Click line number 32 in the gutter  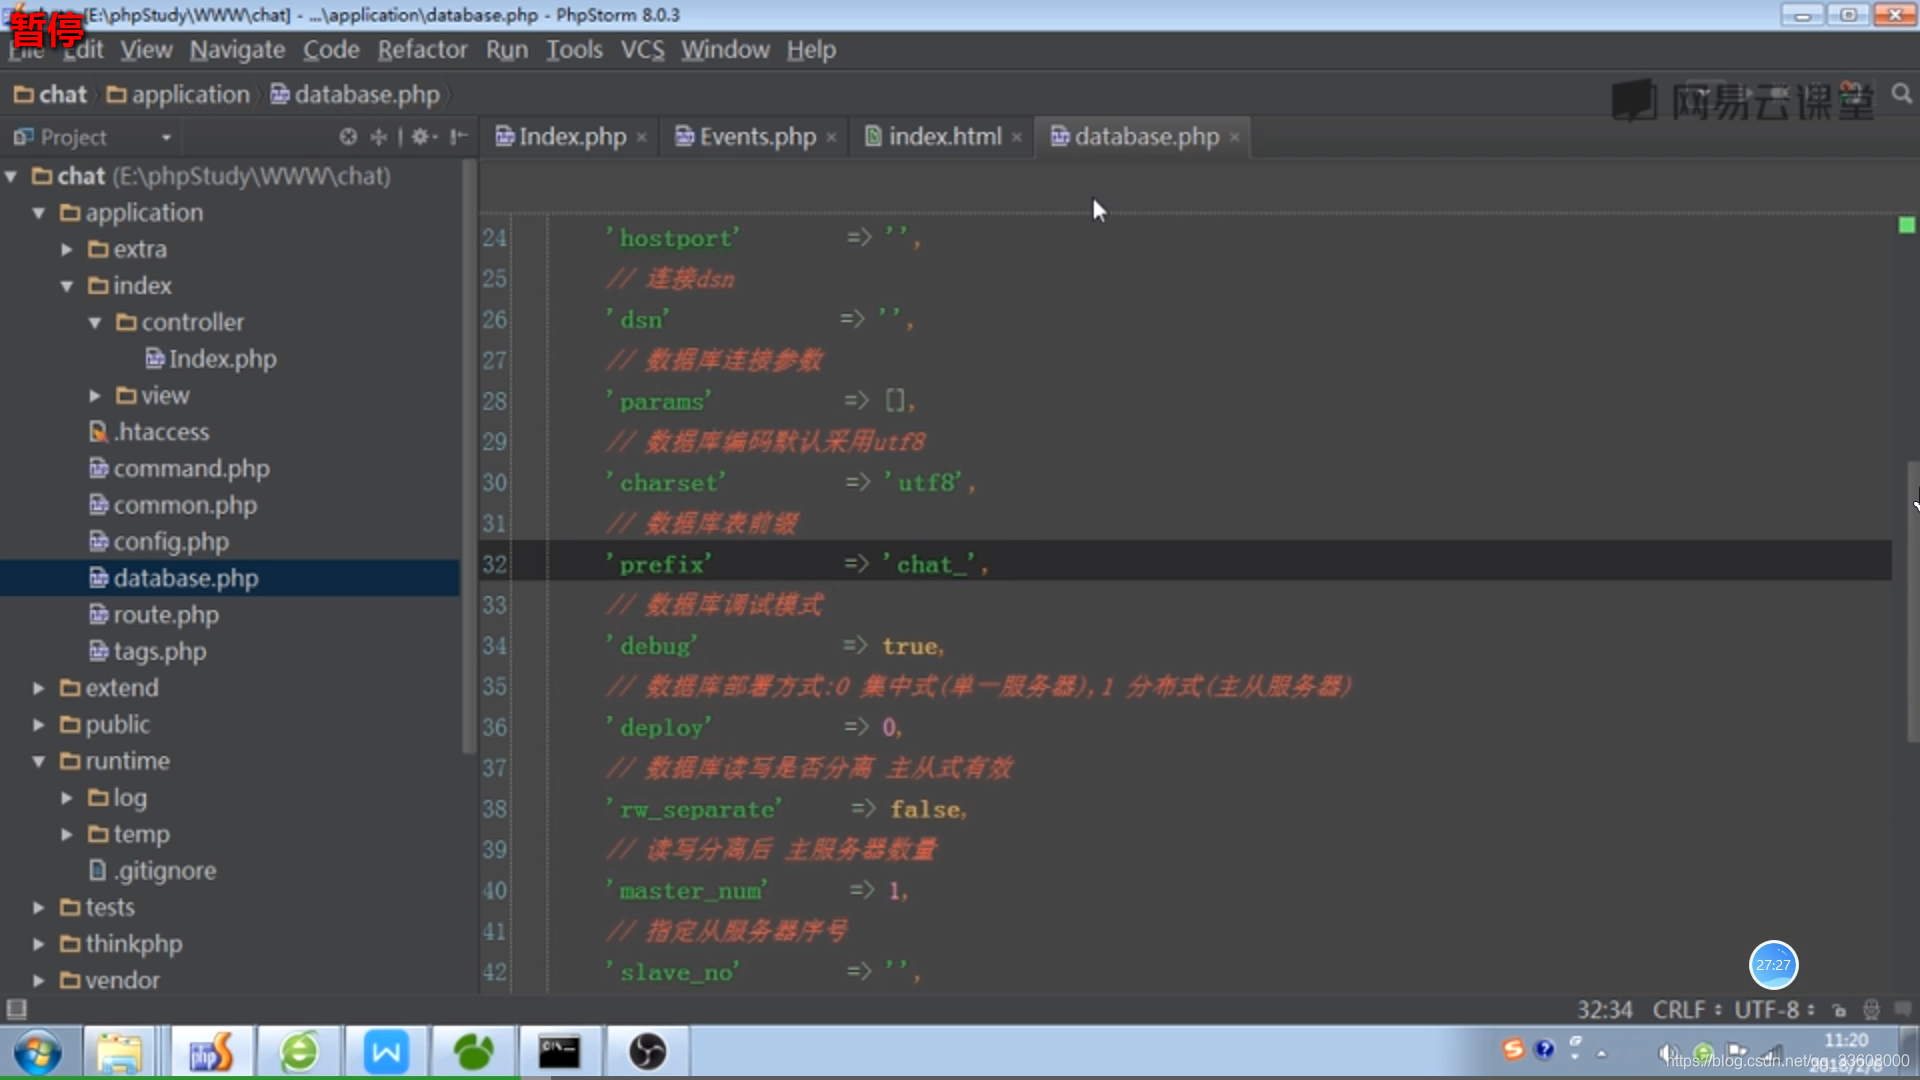[x=495, y=564]
